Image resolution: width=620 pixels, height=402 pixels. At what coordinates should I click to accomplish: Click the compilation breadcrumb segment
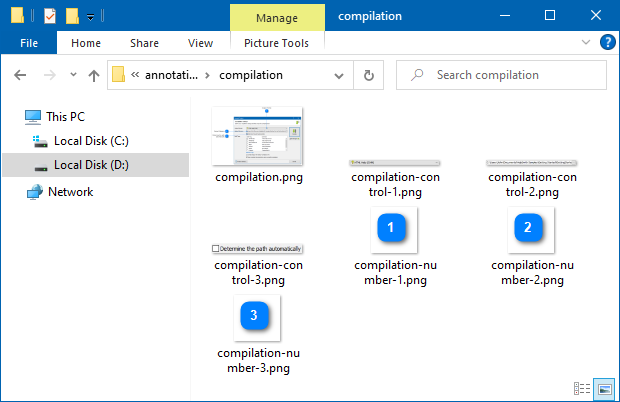[x=251, y=75]
